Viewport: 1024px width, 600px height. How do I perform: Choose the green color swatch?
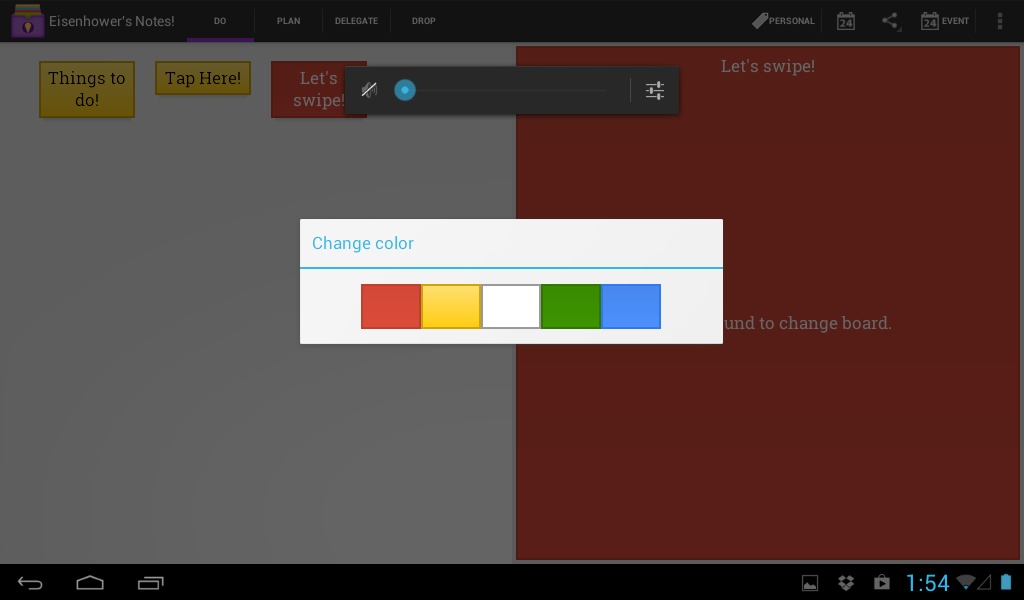pos(571,306)
